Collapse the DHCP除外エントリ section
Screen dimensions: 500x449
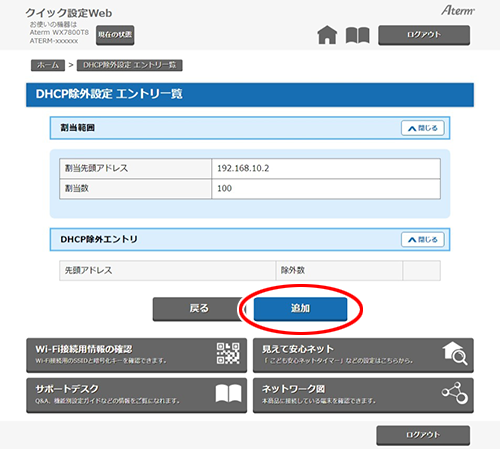pos(423,240)
